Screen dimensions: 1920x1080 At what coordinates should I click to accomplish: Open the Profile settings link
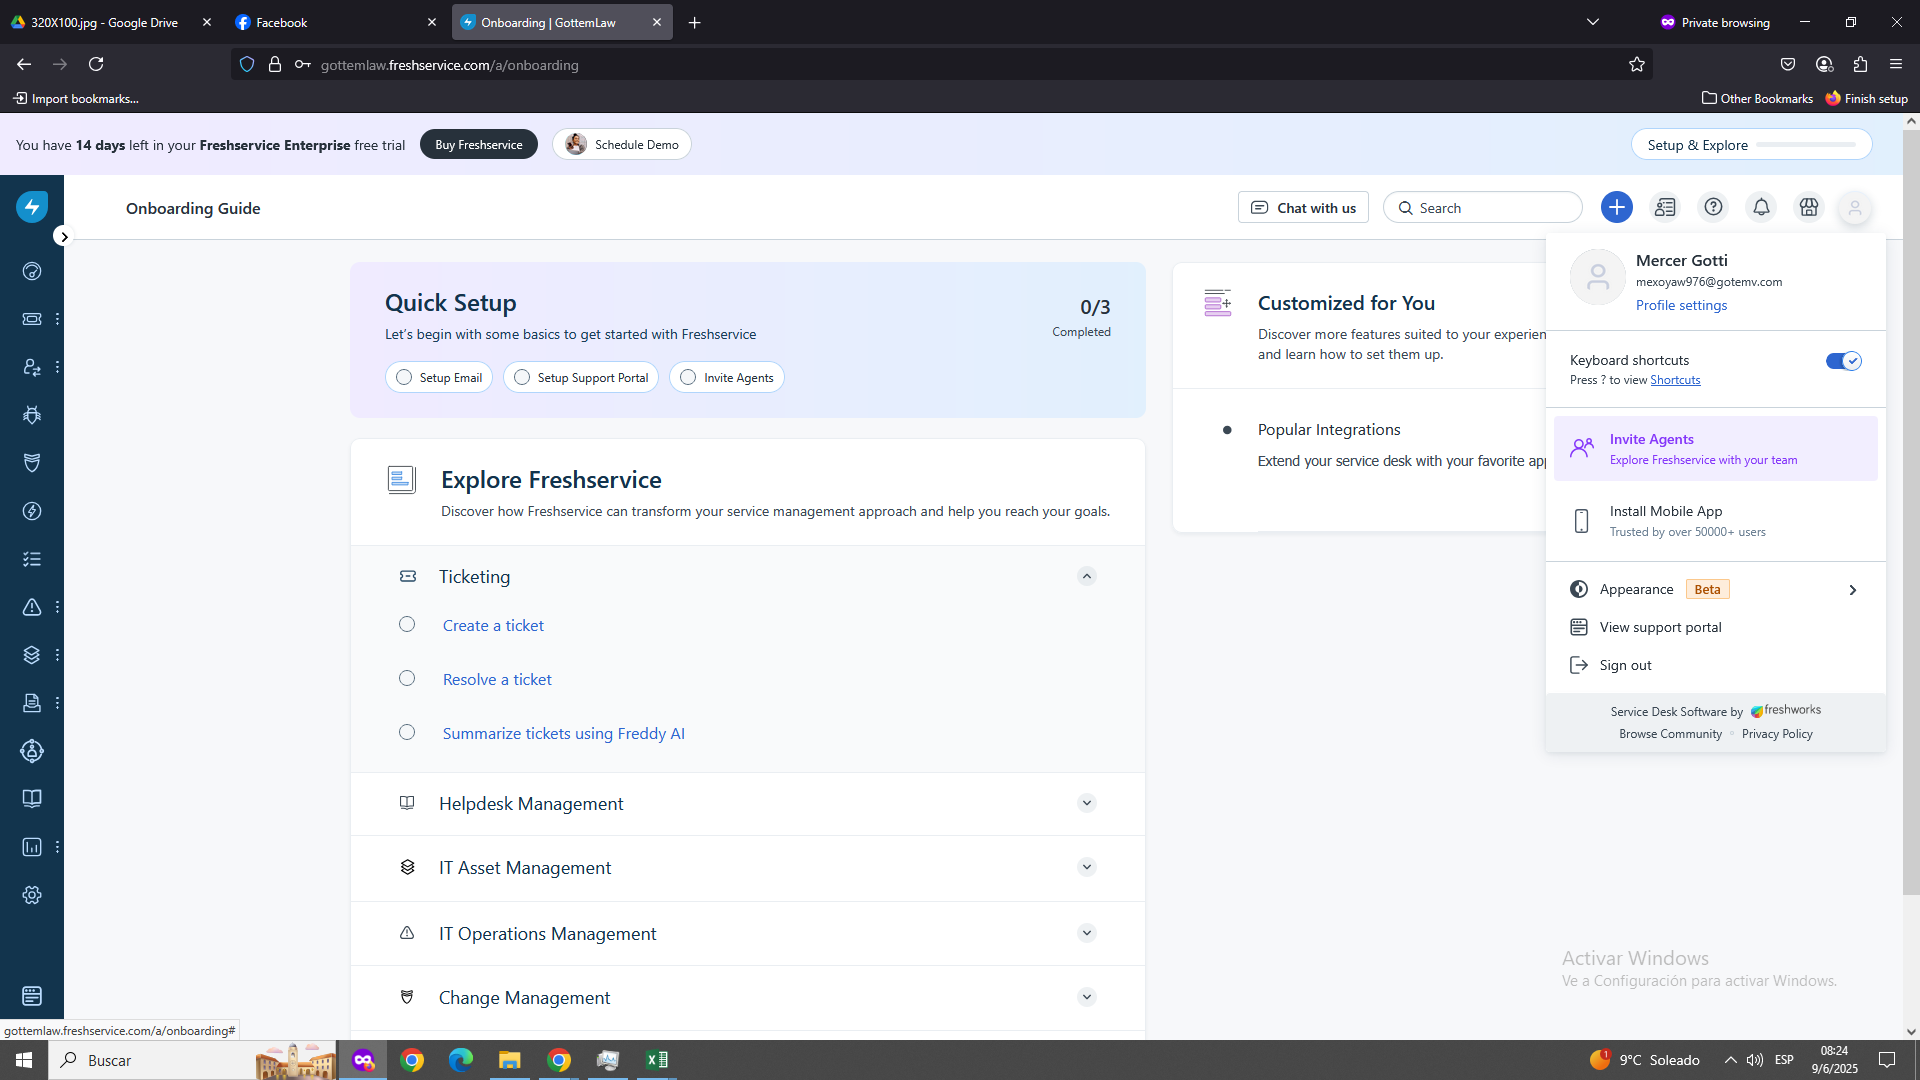[x=1681, y=305]
